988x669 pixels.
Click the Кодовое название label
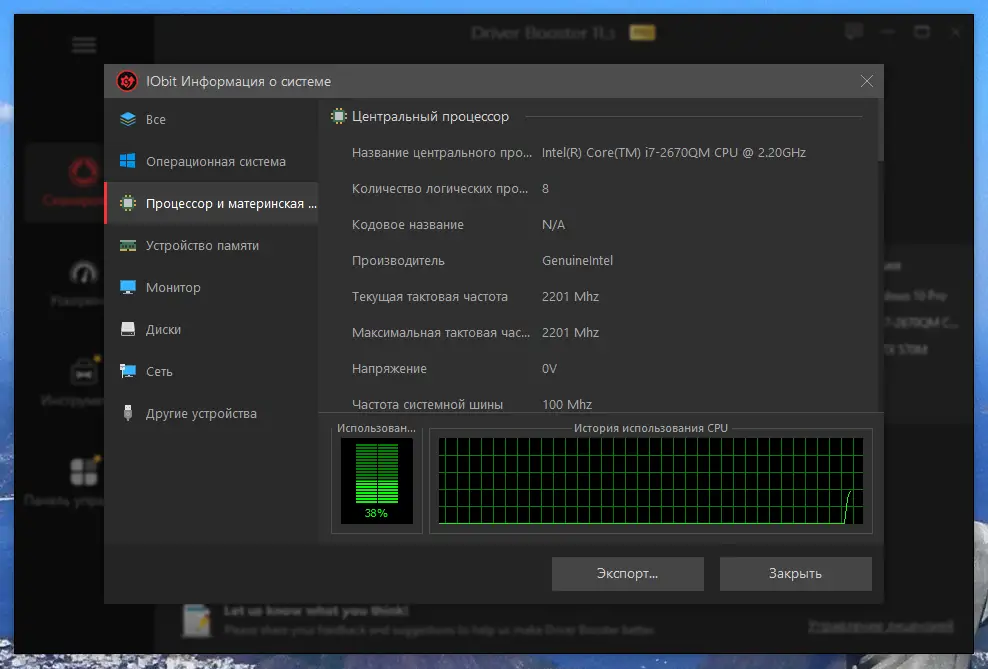[408, 224]
